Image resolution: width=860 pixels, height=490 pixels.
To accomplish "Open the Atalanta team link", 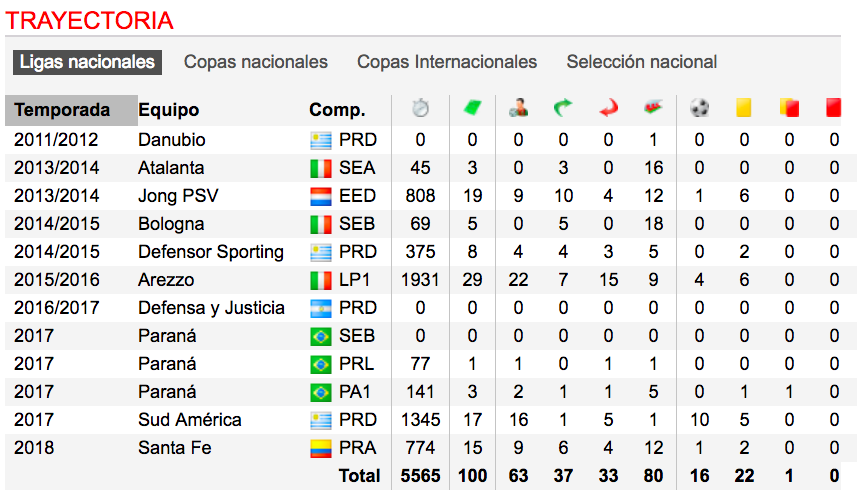I will (171, 168).
